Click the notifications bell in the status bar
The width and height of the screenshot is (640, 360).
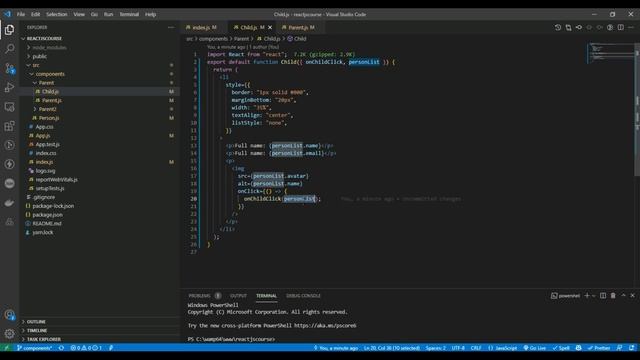(x=632, y=348)
